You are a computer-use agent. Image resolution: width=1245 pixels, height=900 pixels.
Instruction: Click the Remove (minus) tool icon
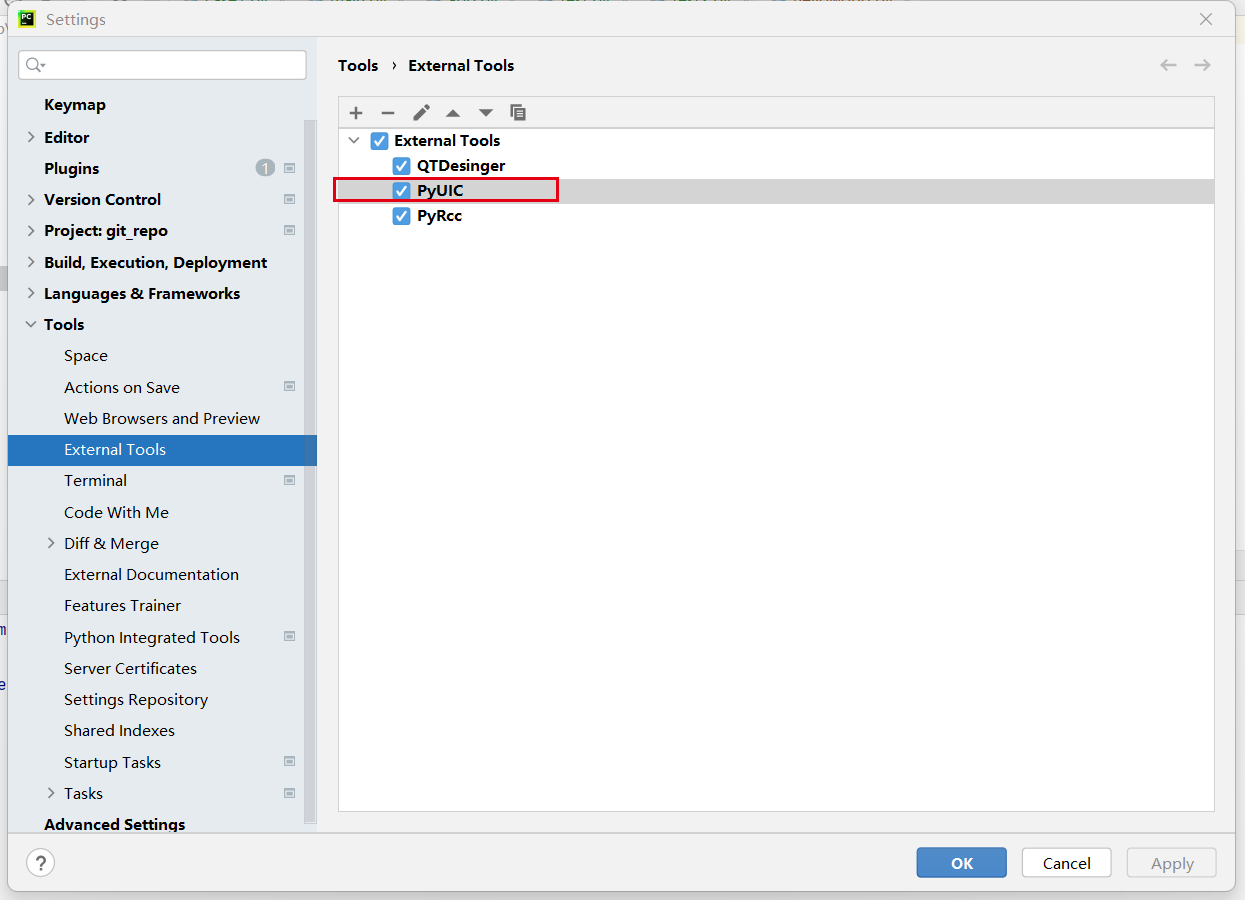click(388, 113)
